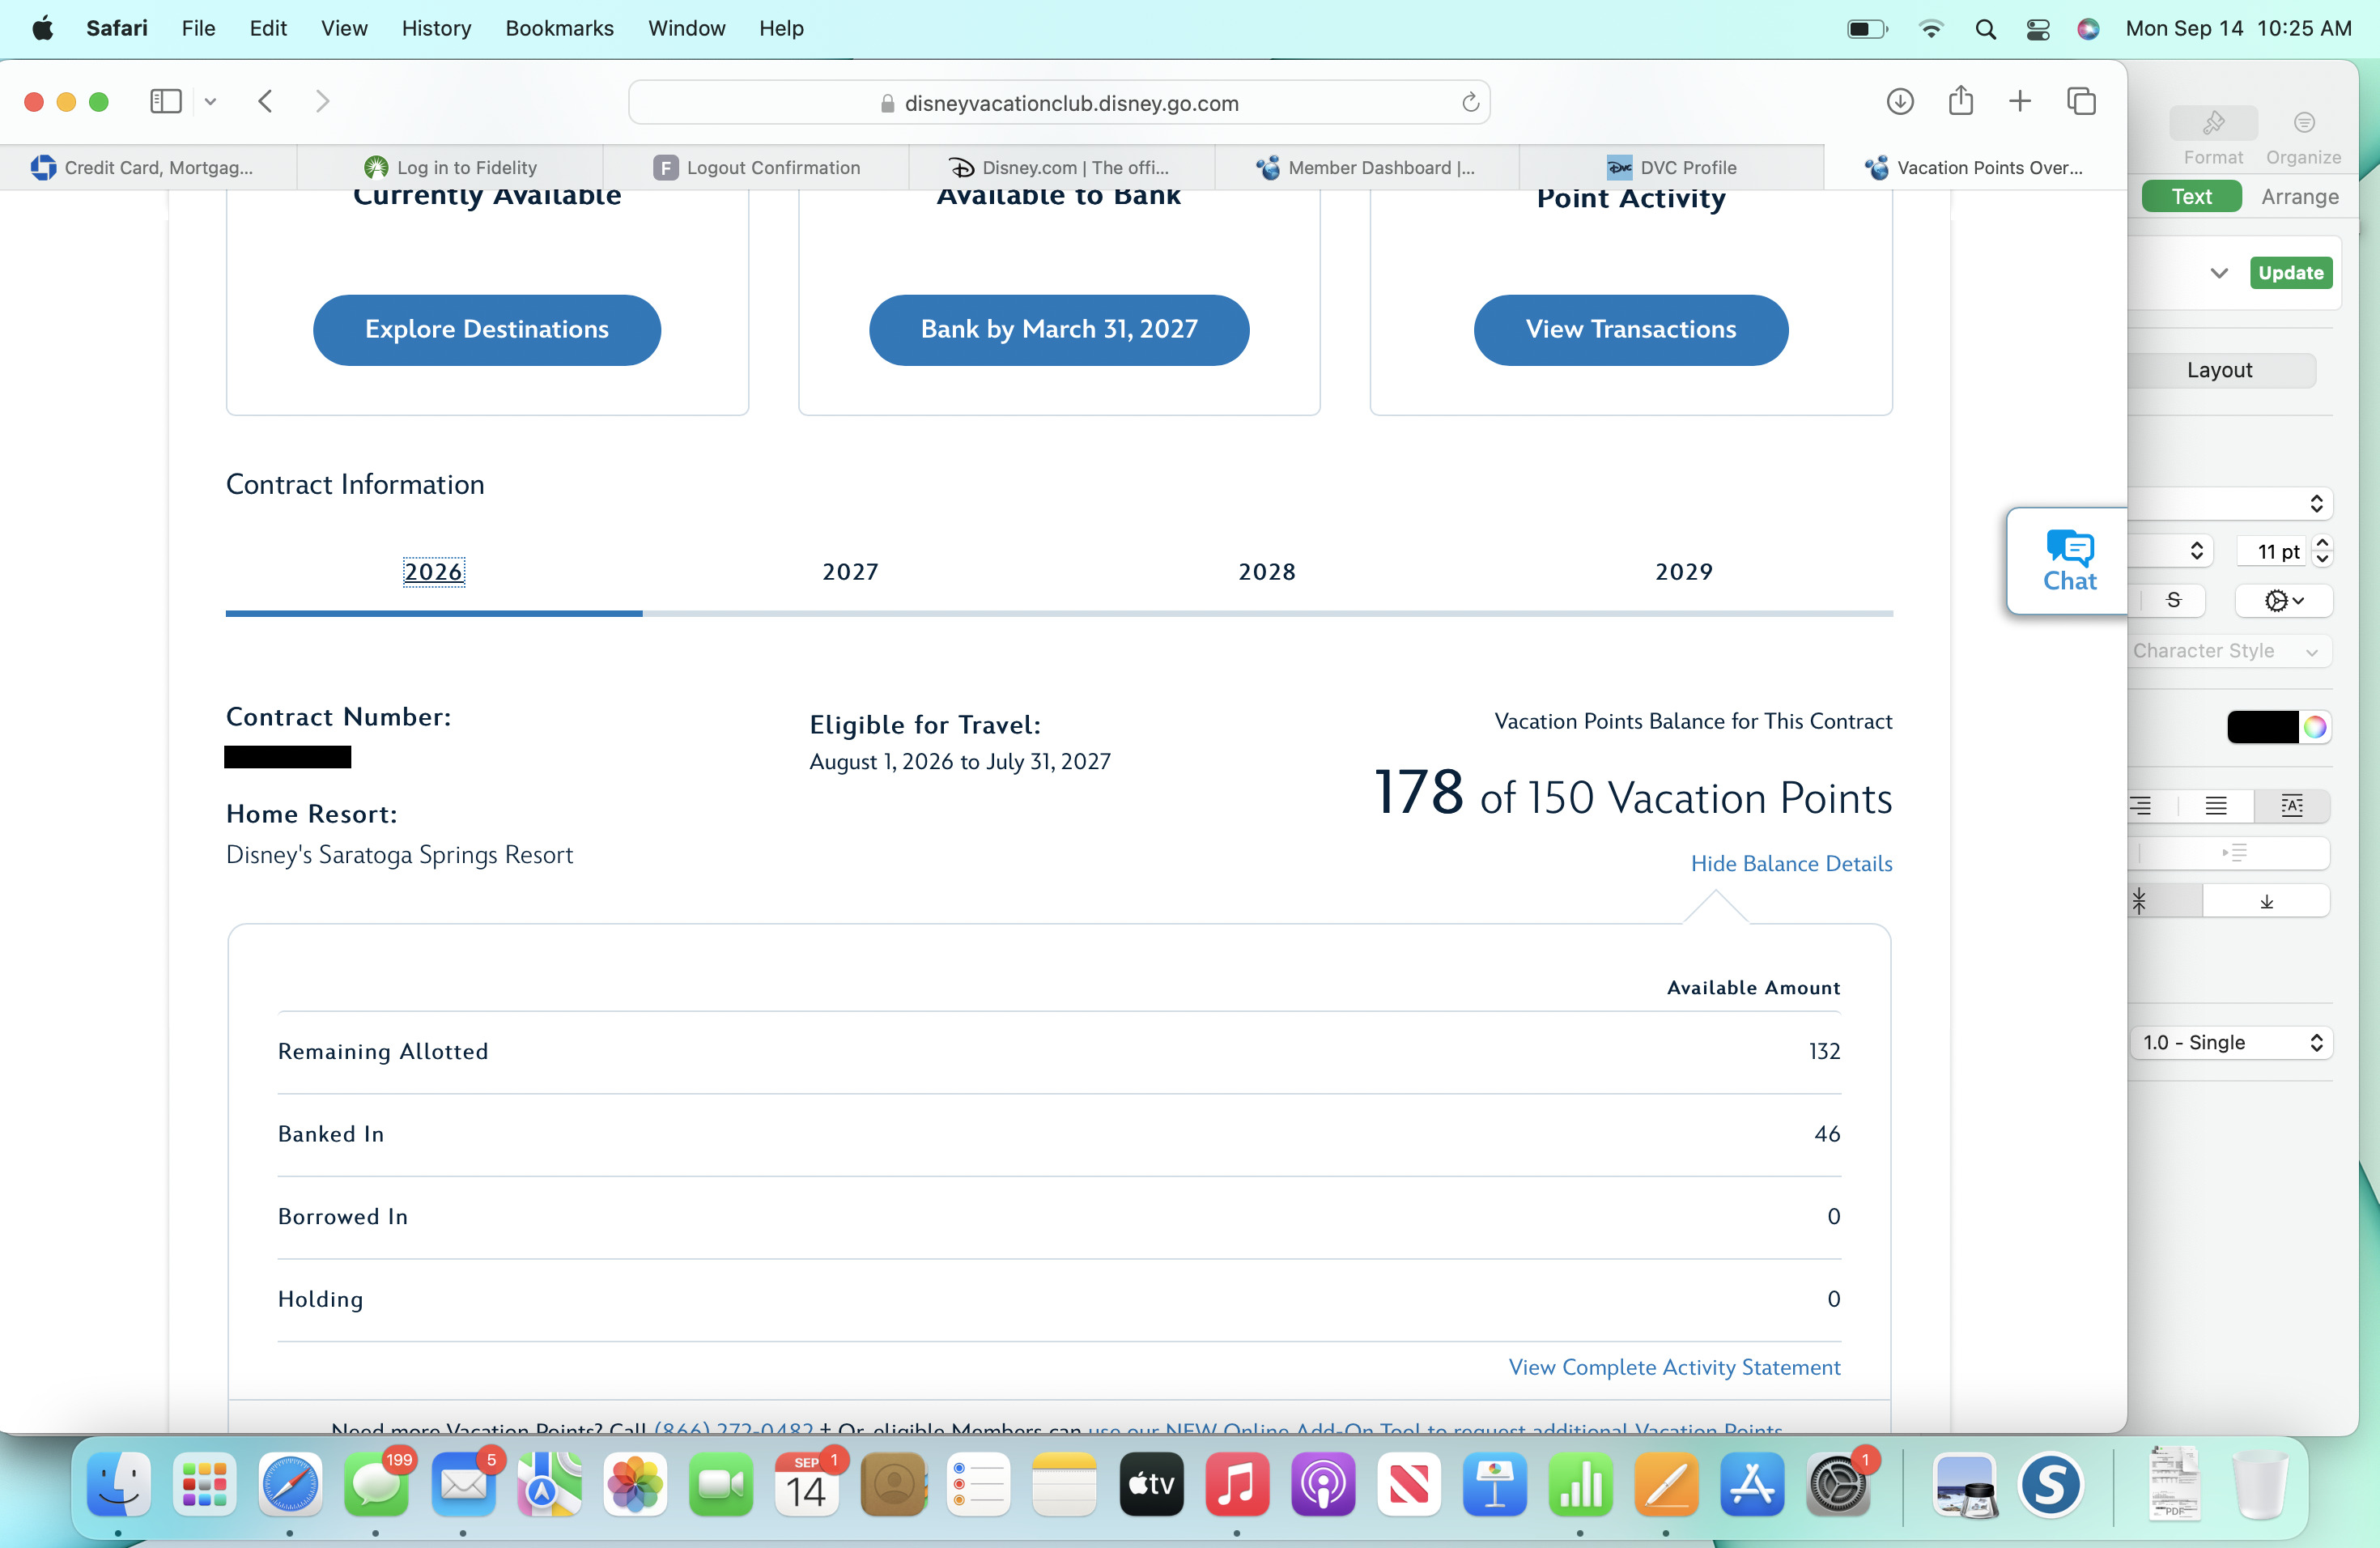Increase indent in Pages format panel

[2235, 853]
